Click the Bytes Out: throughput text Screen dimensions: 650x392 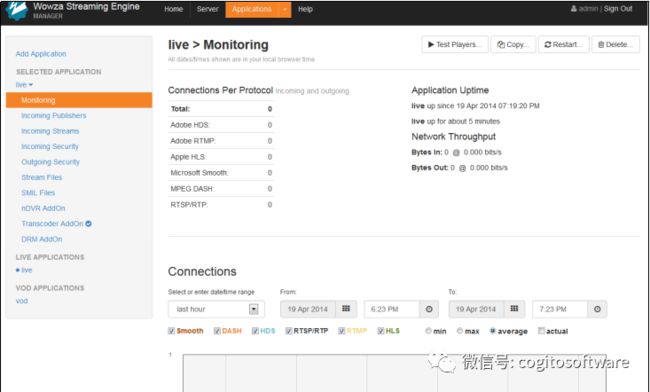click(x=459, y=168)
